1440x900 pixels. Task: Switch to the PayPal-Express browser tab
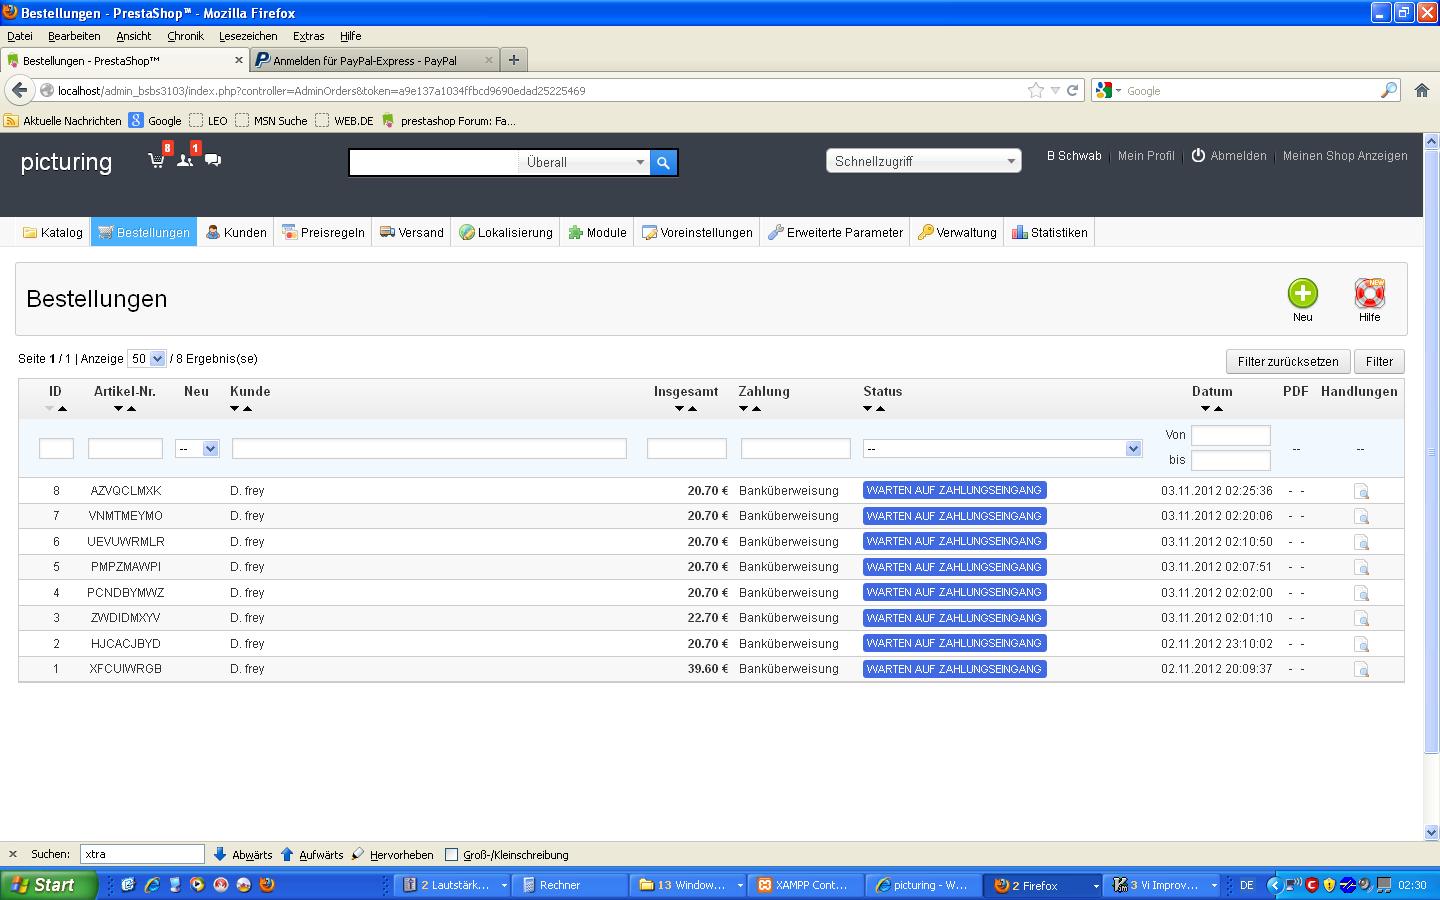point(375,60)
